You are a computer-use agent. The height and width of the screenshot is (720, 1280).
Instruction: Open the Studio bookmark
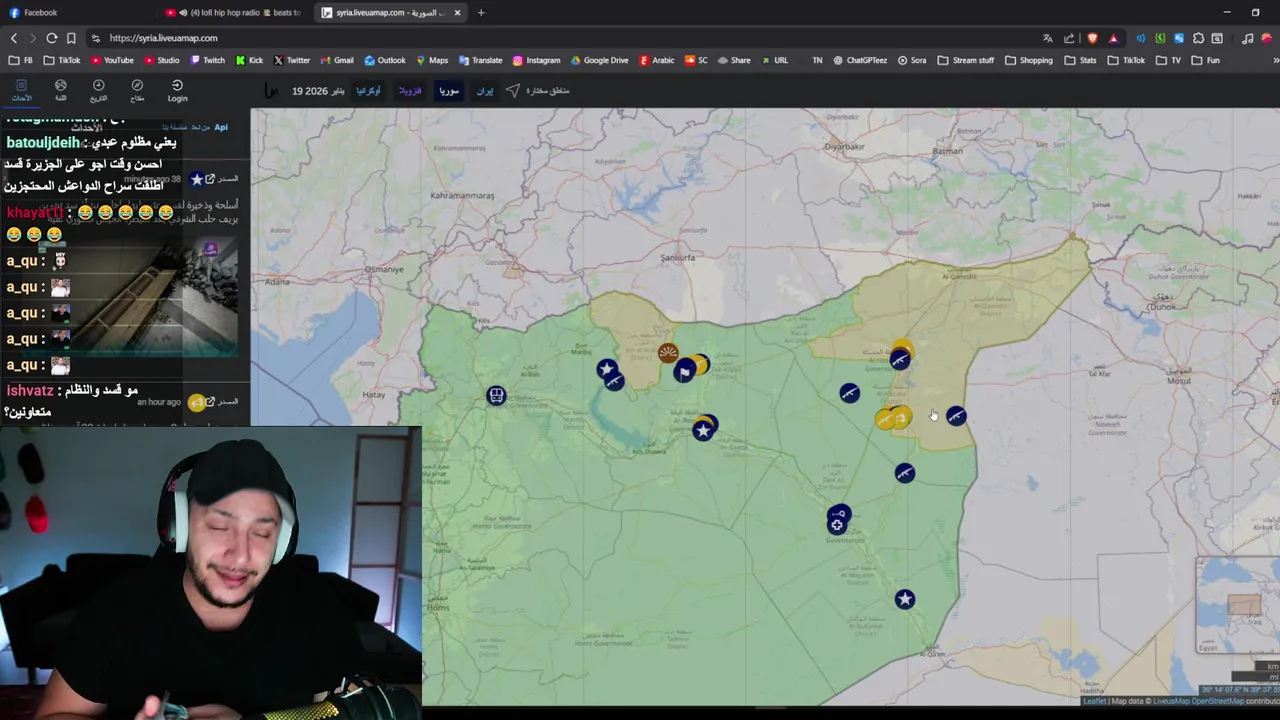click(162, 60)
